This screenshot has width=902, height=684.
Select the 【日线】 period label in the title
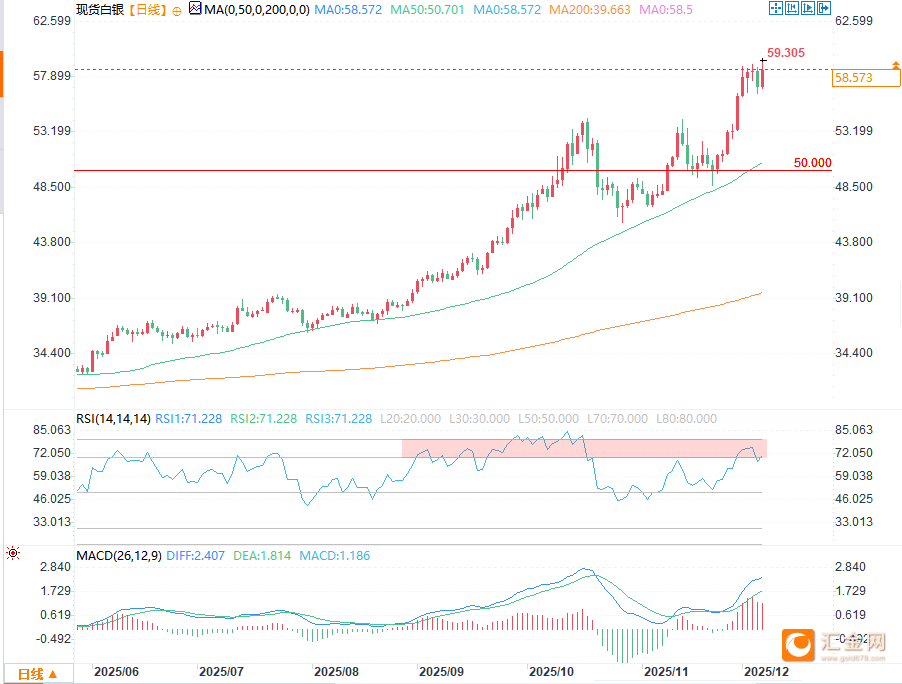147,10
